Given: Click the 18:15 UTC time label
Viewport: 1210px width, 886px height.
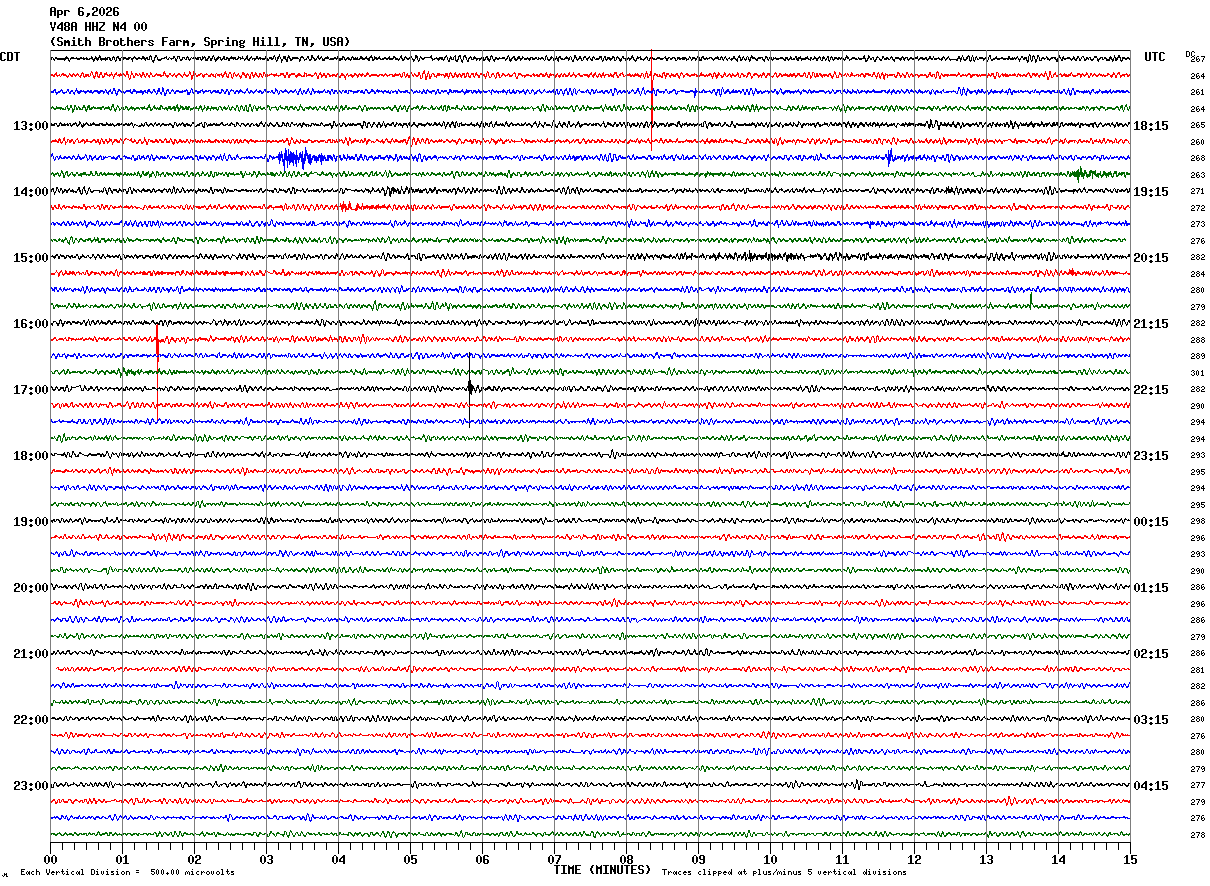Looking at the screenshot, I should (x=1150, y=126).
